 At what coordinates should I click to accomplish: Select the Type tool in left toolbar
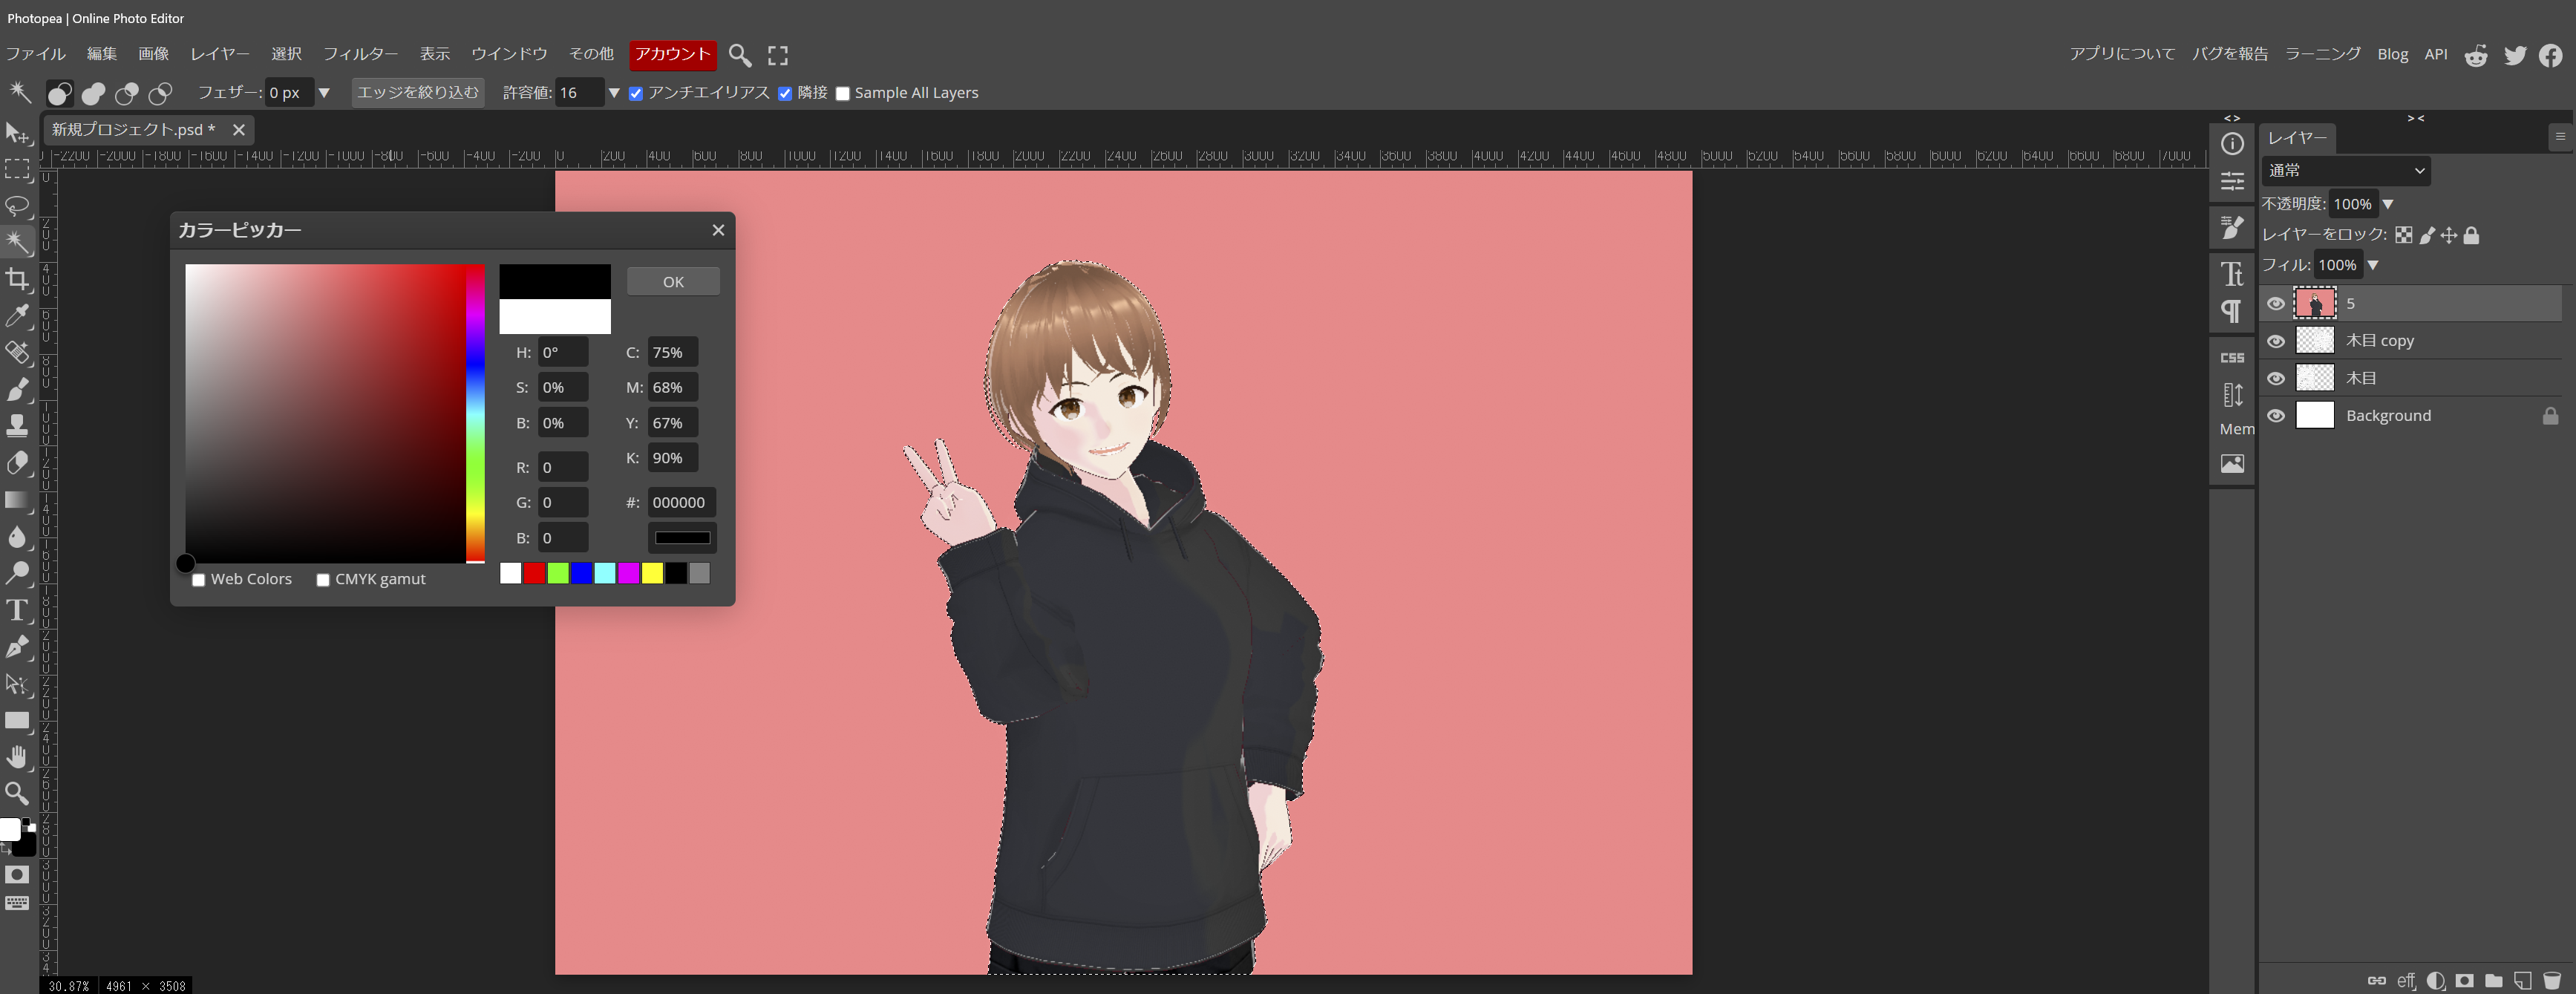pyautogui.click(x=17, y=610)
